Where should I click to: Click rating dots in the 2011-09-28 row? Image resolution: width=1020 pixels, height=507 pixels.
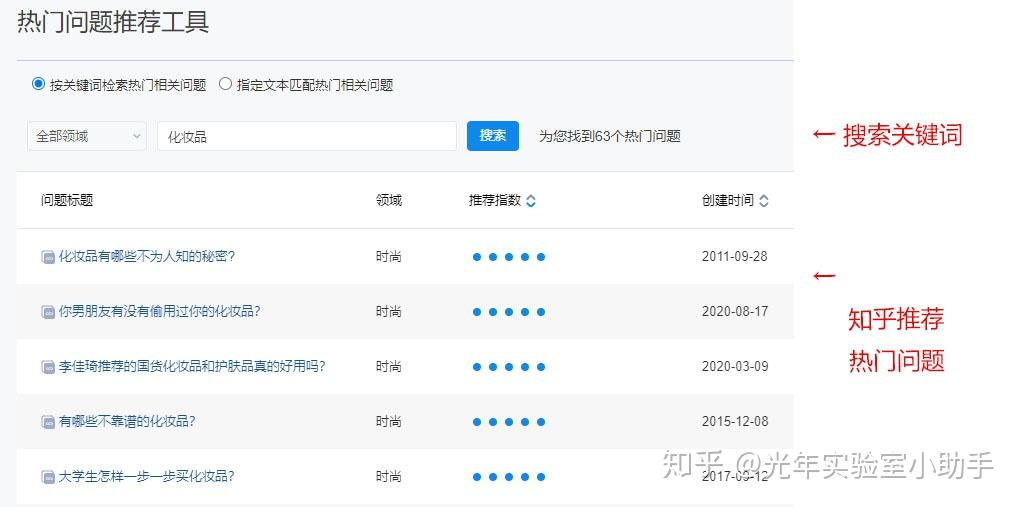509,257
